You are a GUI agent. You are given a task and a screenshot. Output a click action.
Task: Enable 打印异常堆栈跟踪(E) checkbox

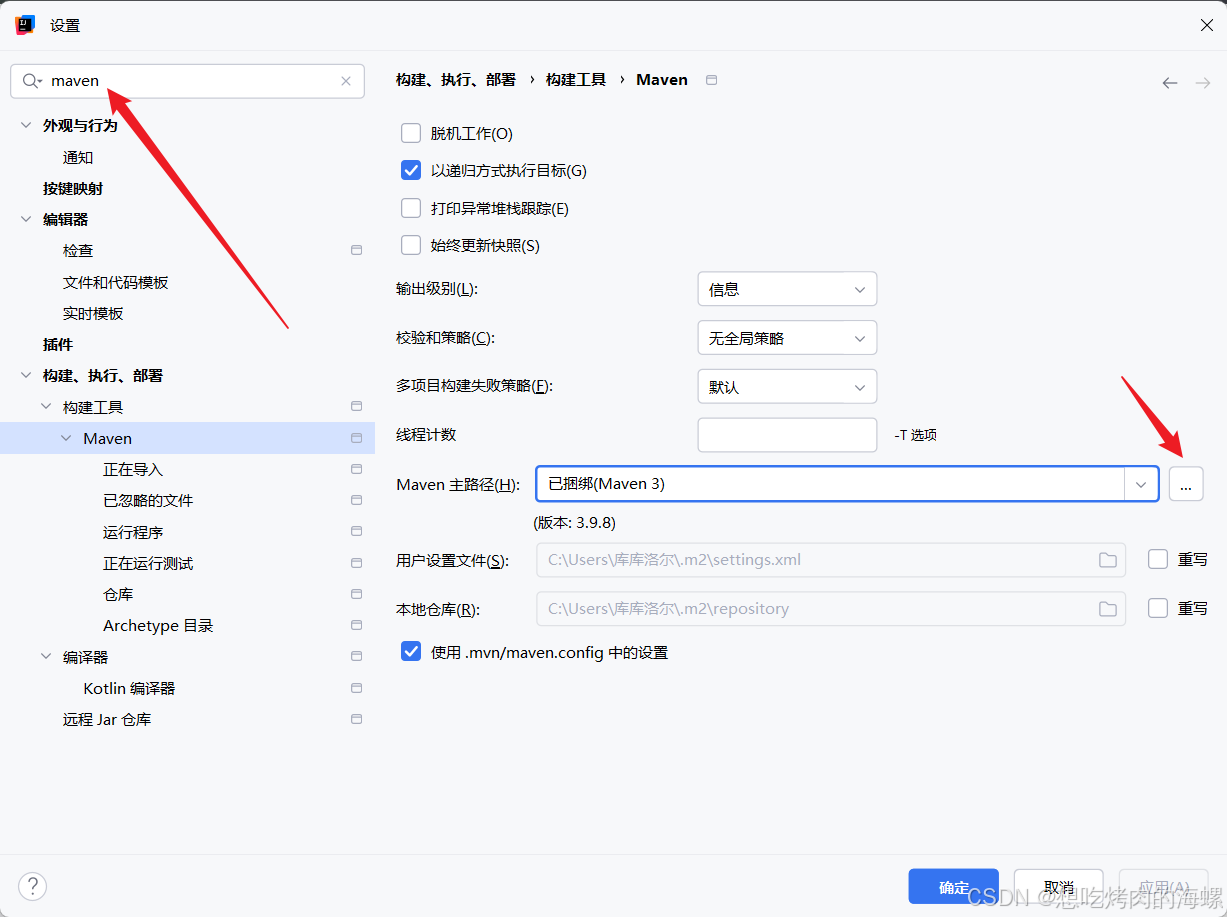coord(411,208)
